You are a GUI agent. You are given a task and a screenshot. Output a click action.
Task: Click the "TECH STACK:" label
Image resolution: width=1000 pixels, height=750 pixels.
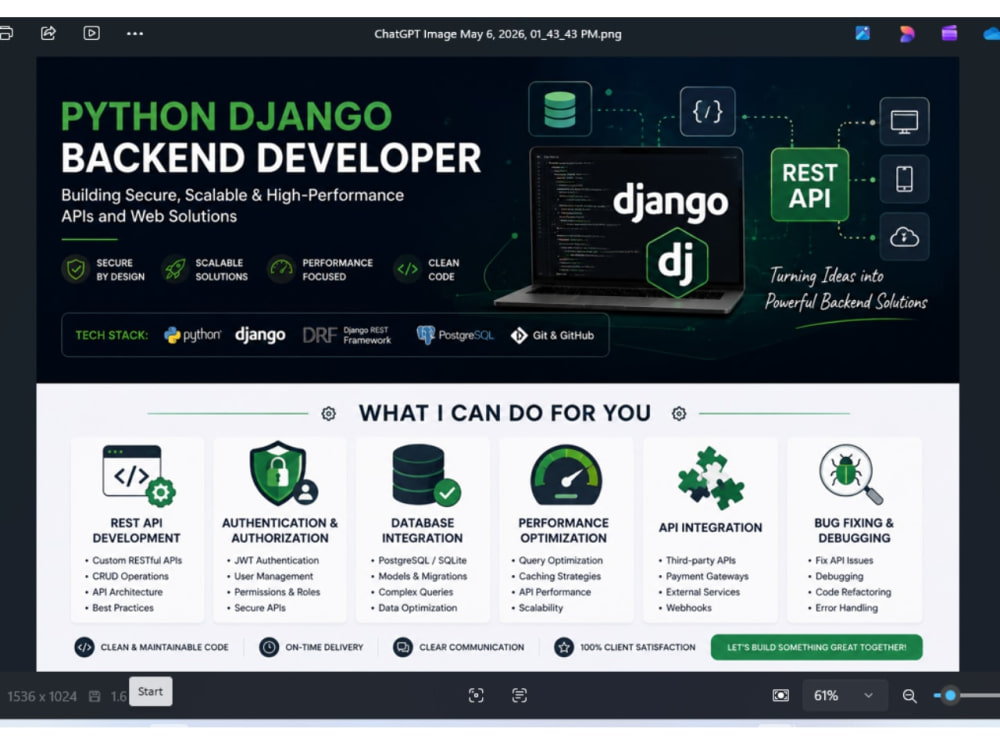112,335
